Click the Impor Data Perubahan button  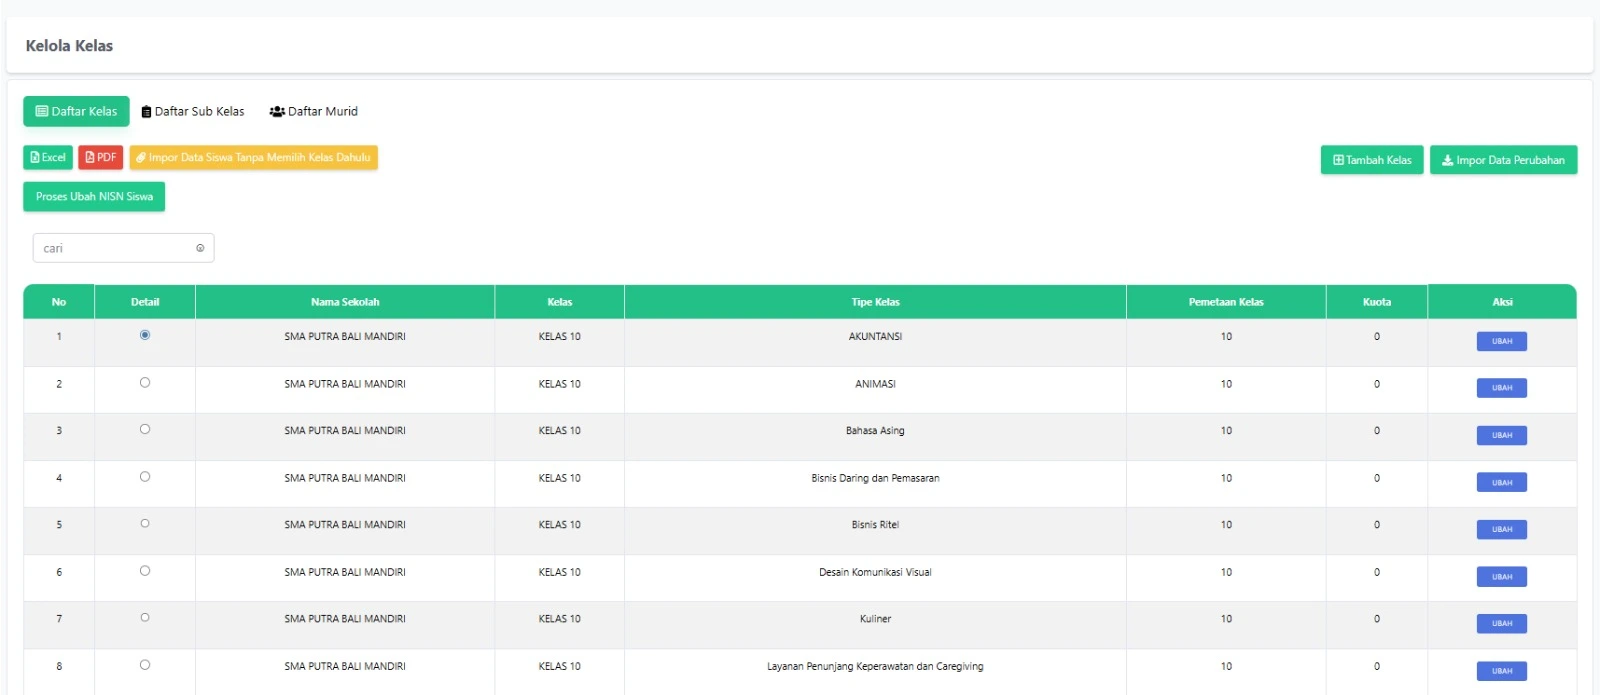click(1503, 160)
